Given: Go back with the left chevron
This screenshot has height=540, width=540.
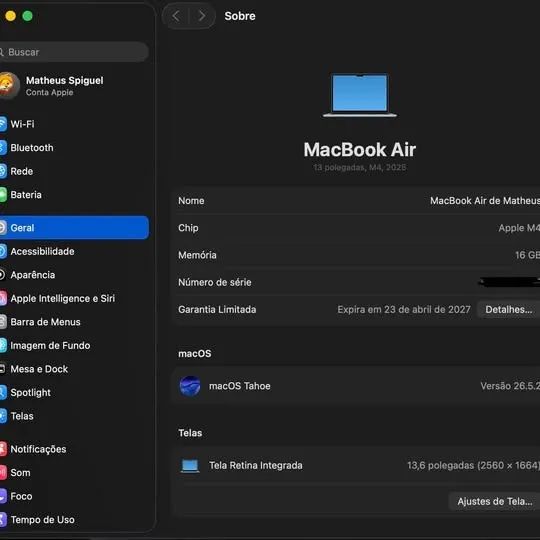Looking at the screenshot, I should click(176, 16).
